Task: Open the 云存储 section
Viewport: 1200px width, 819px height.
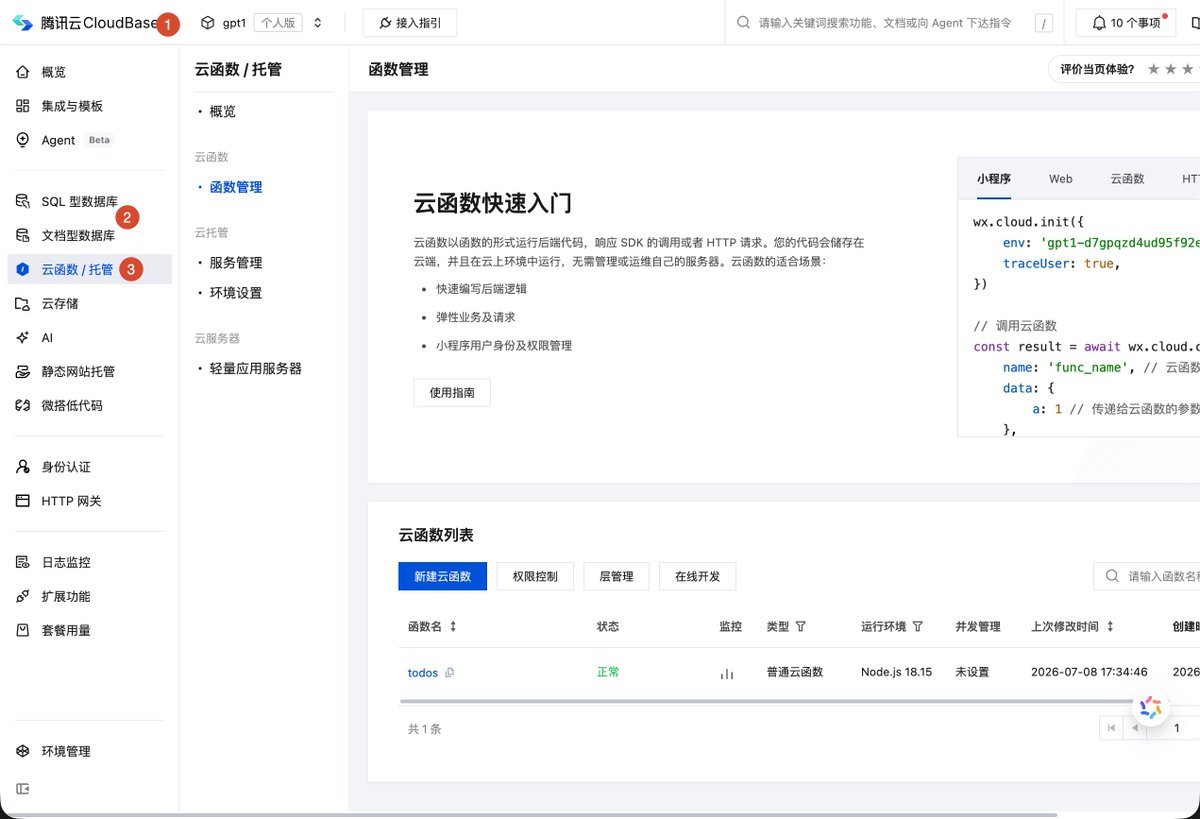Action: [x=60, y=303]
